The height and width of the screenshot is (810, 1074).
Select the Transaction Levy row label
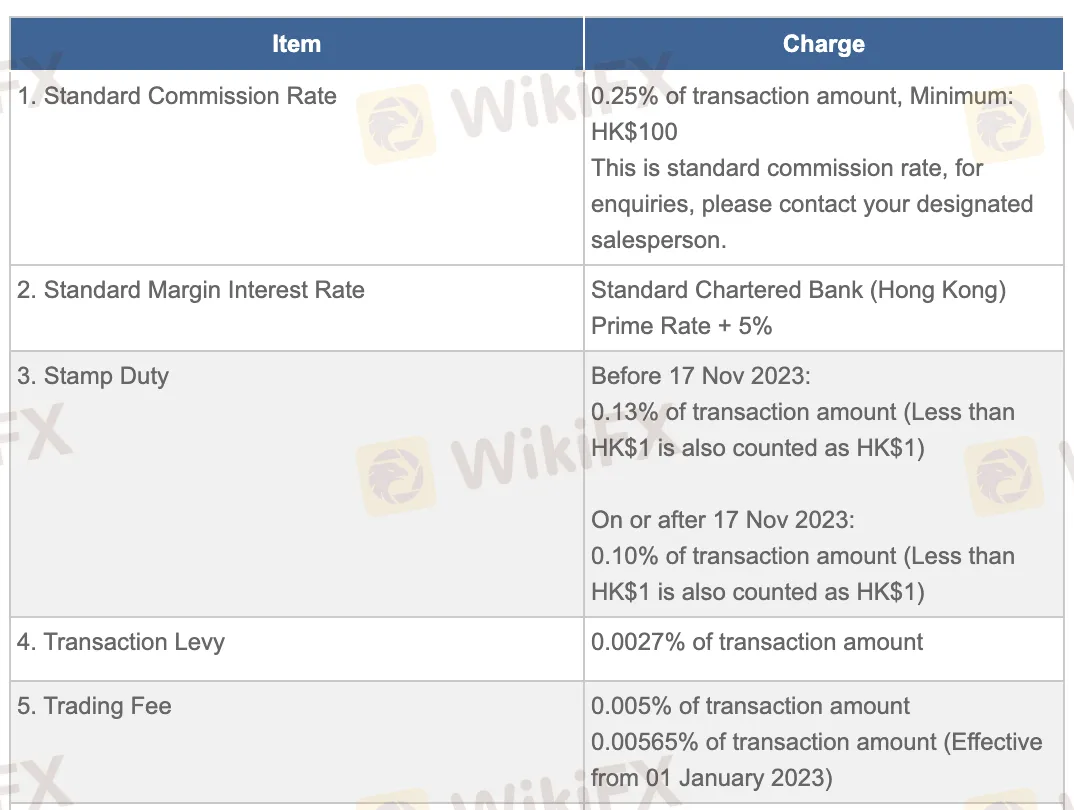coord(121,642)
